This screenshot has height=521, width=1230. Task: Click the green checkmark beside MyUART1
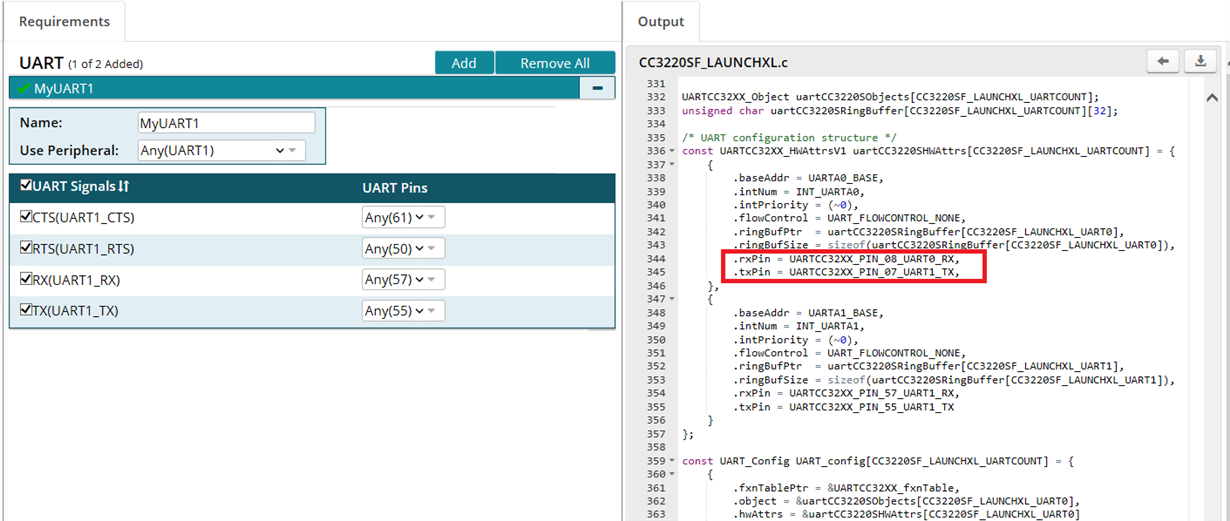click(23, 88)
